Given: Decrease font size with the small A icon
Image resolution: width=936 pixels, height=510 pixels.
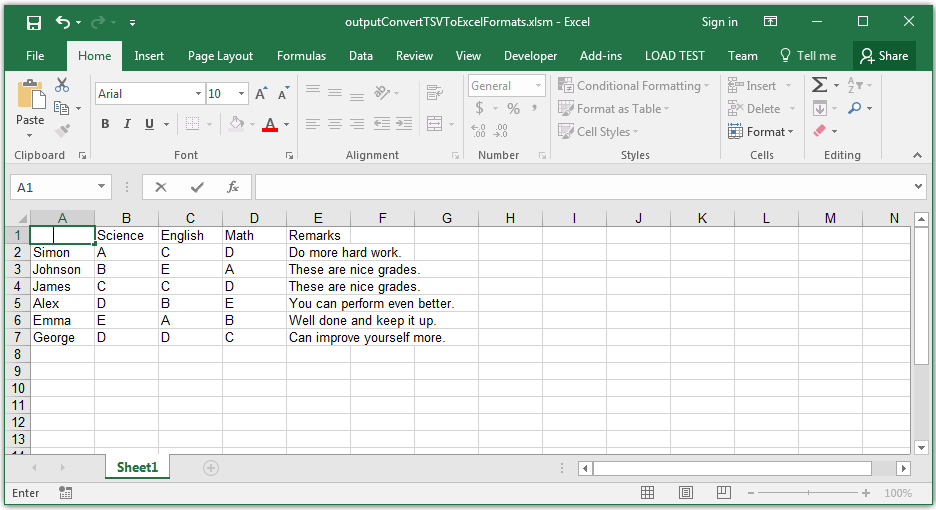Looking at the screenshot, I should [284, 94].
